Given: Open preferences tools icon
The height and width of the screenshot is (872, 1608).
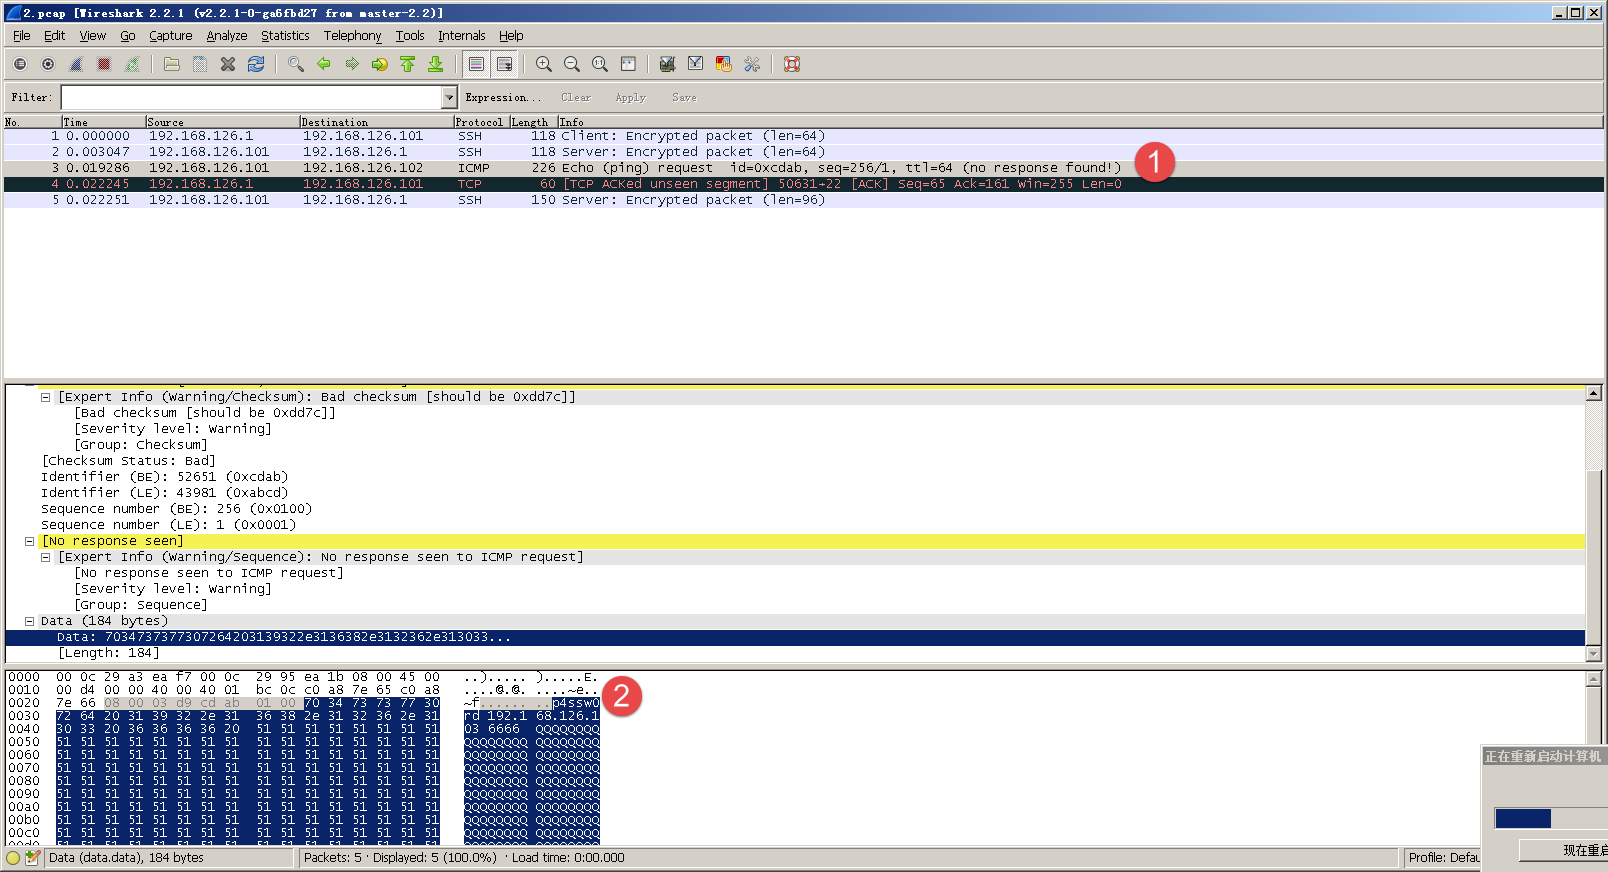Looking at the screenshot, I should coord(752,64).
